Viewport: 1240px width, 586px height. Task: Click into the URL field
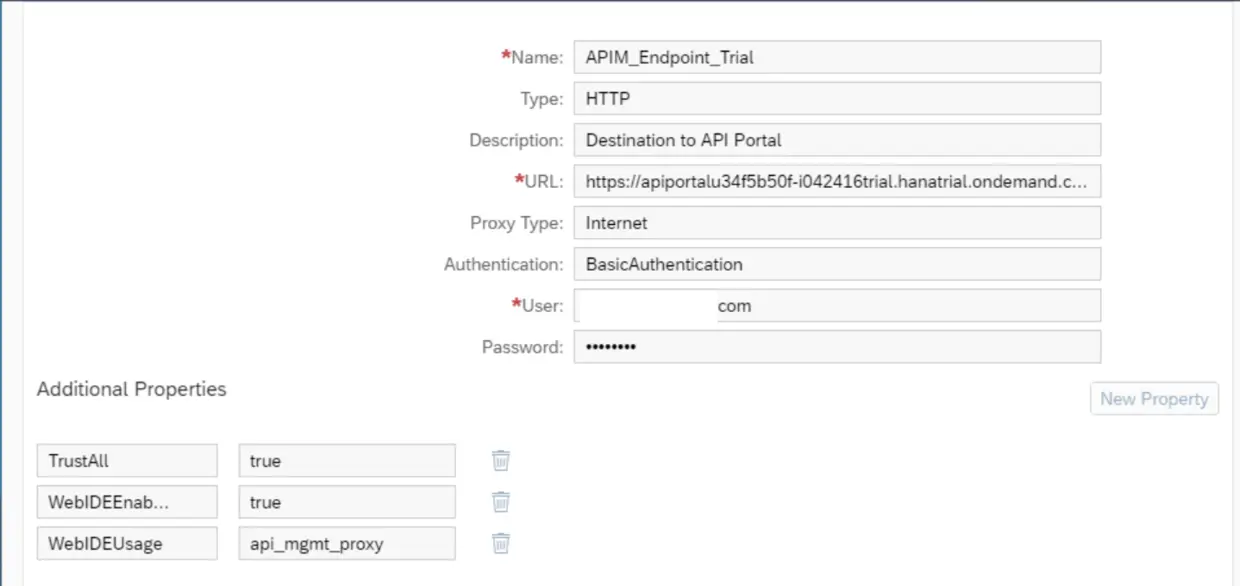[837, 182]
